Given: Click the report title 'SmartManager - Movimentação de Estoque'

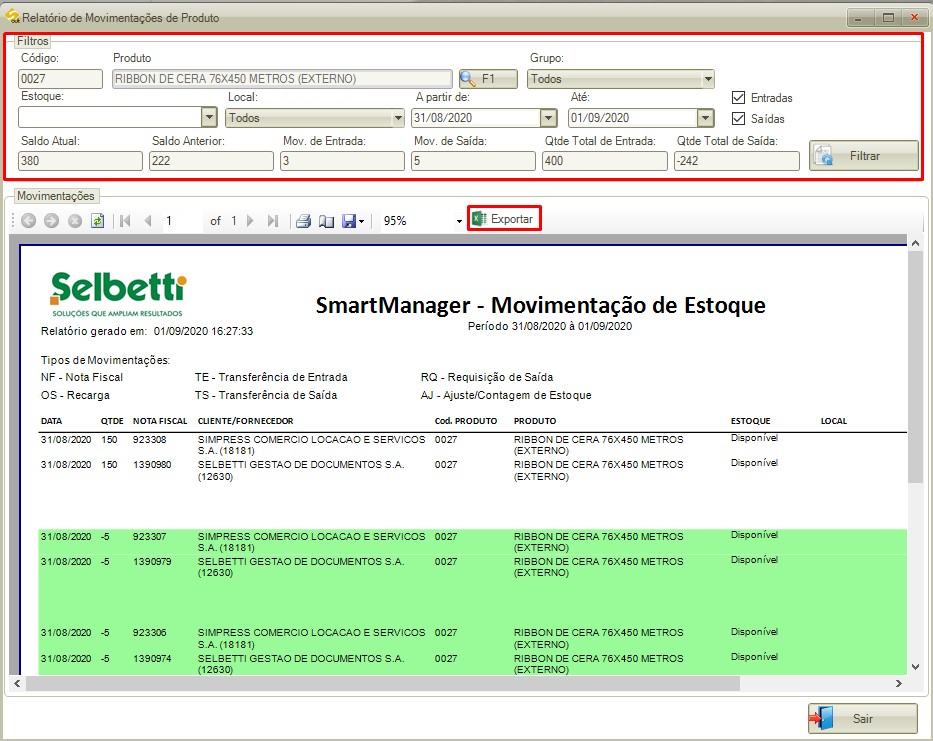Looking at the screenshot, I should (x=540, y=305).
